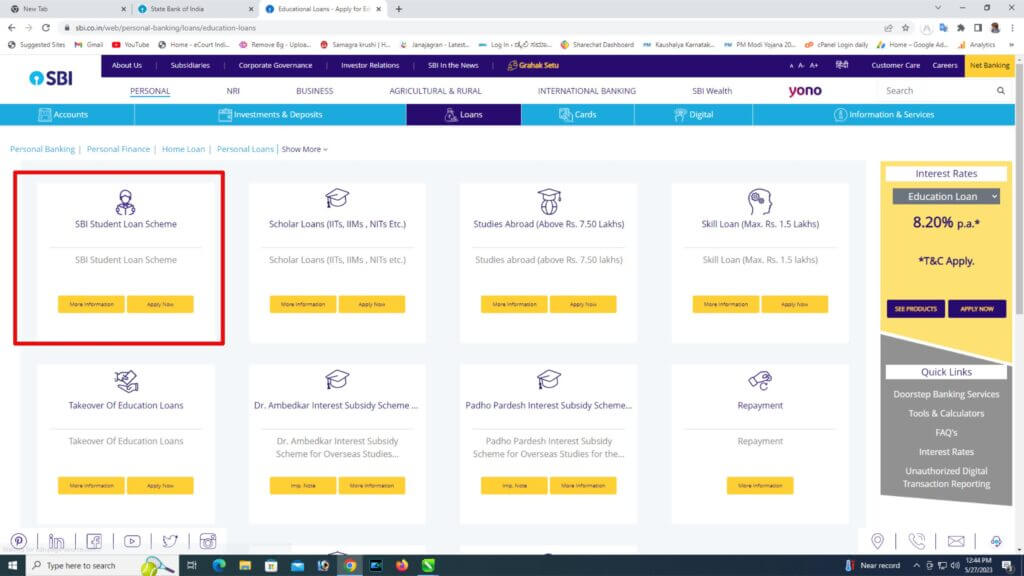Viewport: 1024px width, 576px height.
Task: Click the Takeover Of Education Loans icon
Action: click(125, 381)
